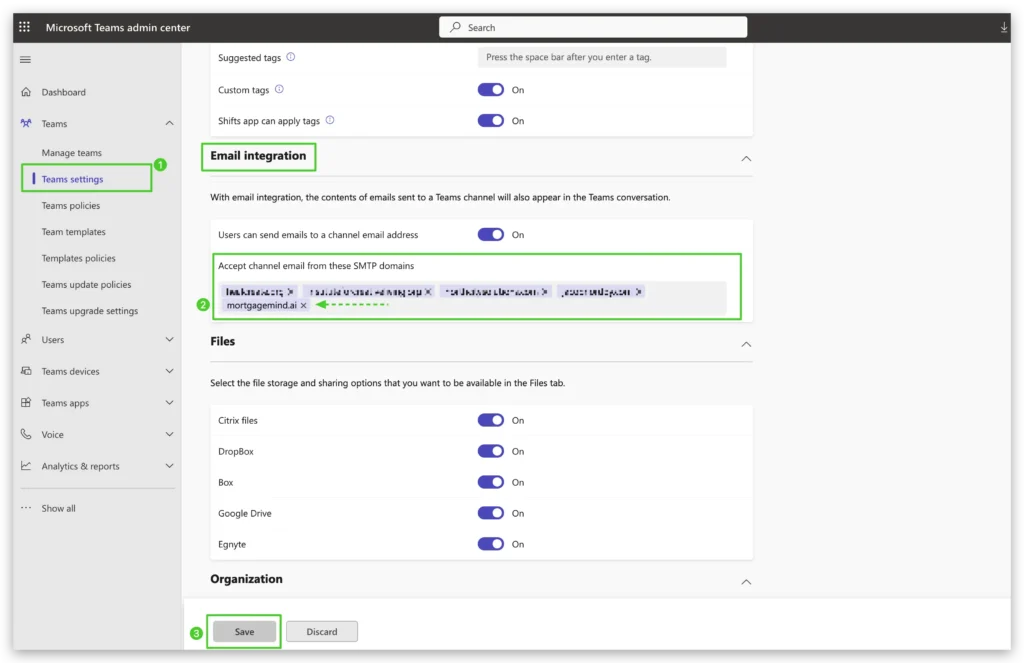This screenshot has height=663, width=1024.
Task: Click info icon for Shifts app tags
Action: [x=330, y=120]
